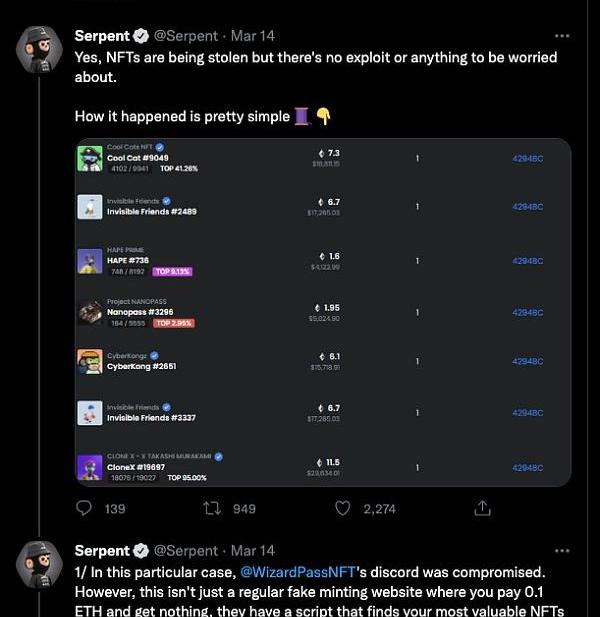
Task: Open the CyberKong #2651 thumbnail
Action: (90, 361)
